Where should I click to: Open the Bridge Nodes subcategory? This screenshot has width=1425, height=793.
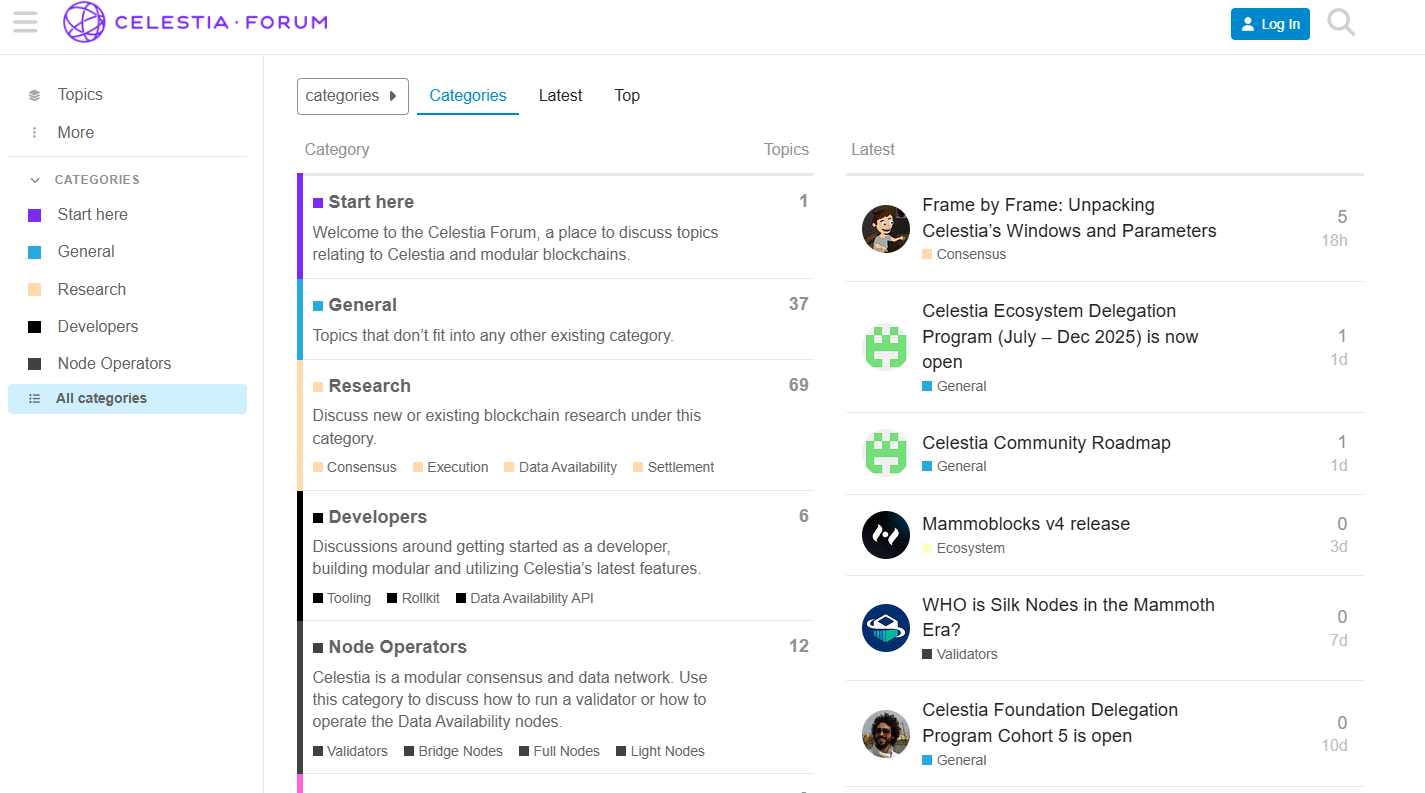click(x=454, y=751)
